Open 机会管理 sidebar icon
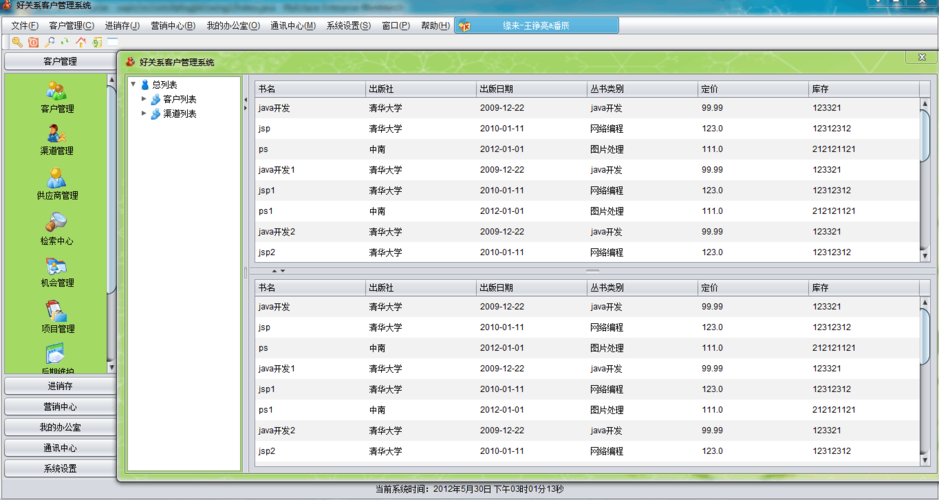Image resolution: width=939 pixels, height=500 pixels. pyautogui.click(x=56, y=266)
